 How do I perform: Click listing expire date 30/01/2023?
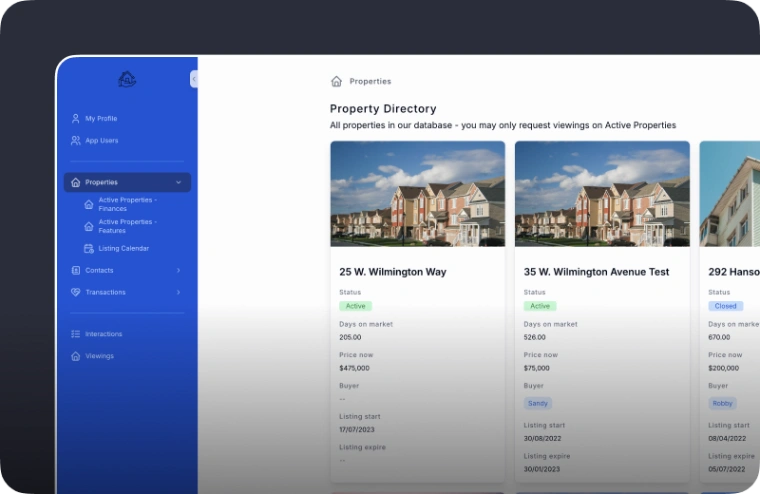coord(542,469)
